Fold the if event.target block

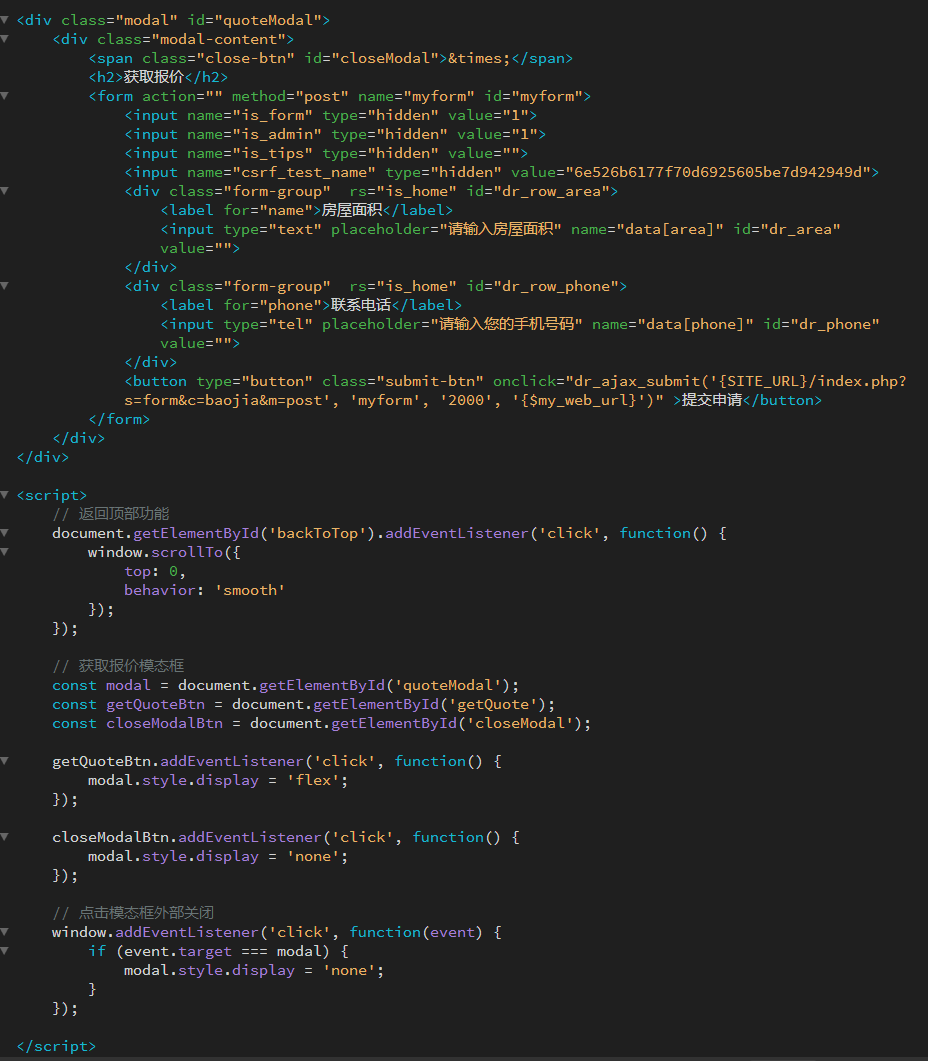(x=4, y=951)
